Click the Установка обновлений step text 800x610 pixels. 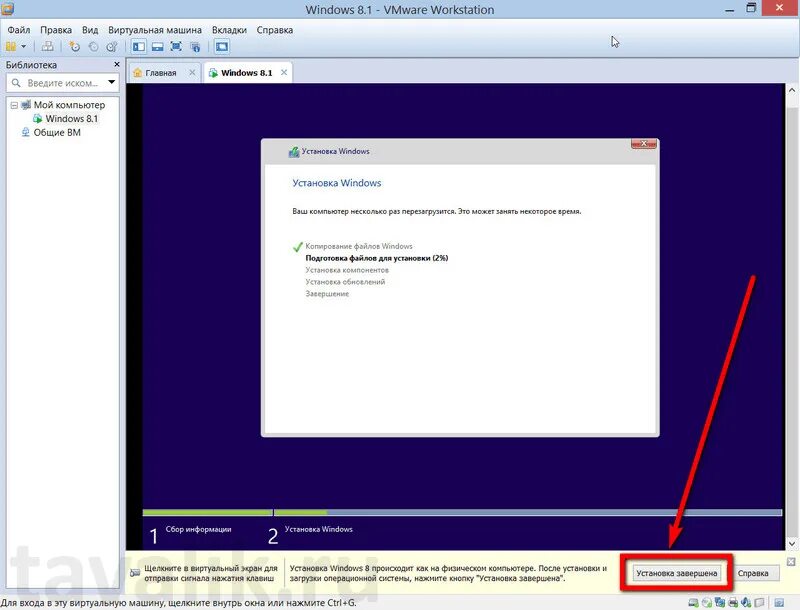click(x=345, y=282)
